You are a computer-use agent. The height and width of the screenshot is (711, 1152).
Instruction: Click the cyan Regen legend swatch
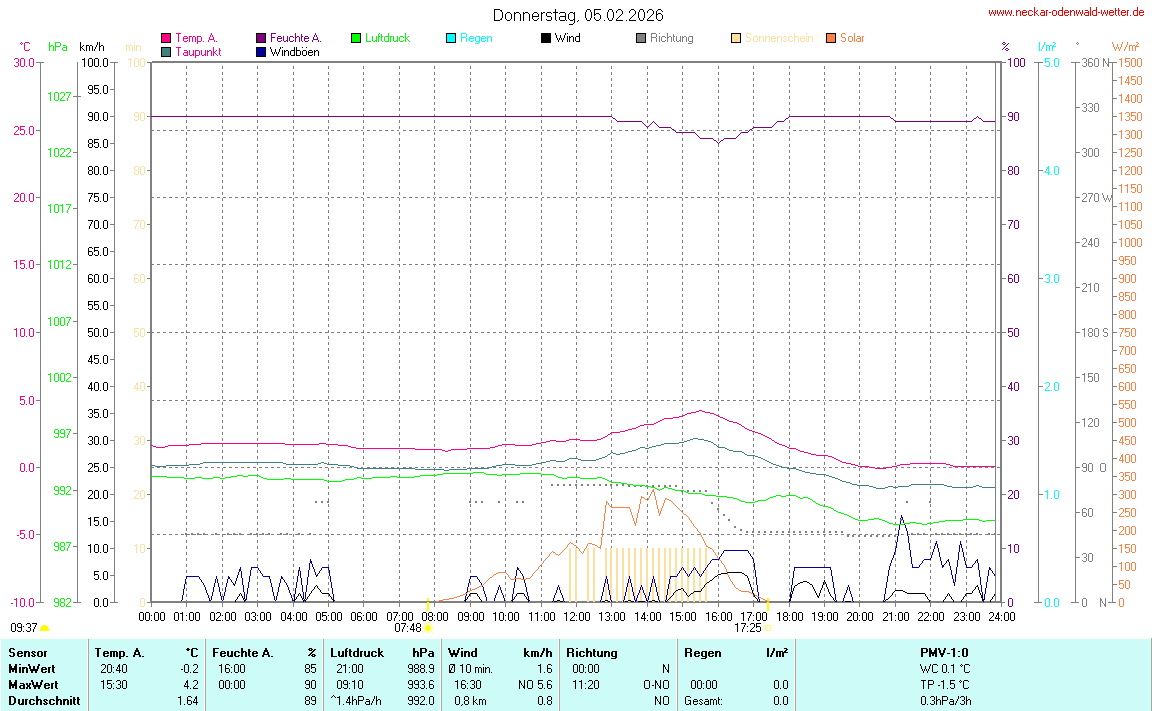tap(451, 38)
